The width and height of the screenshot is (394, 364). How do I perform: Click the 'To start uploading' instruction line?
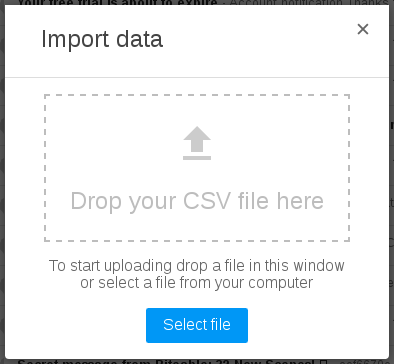tap(197, 266)
